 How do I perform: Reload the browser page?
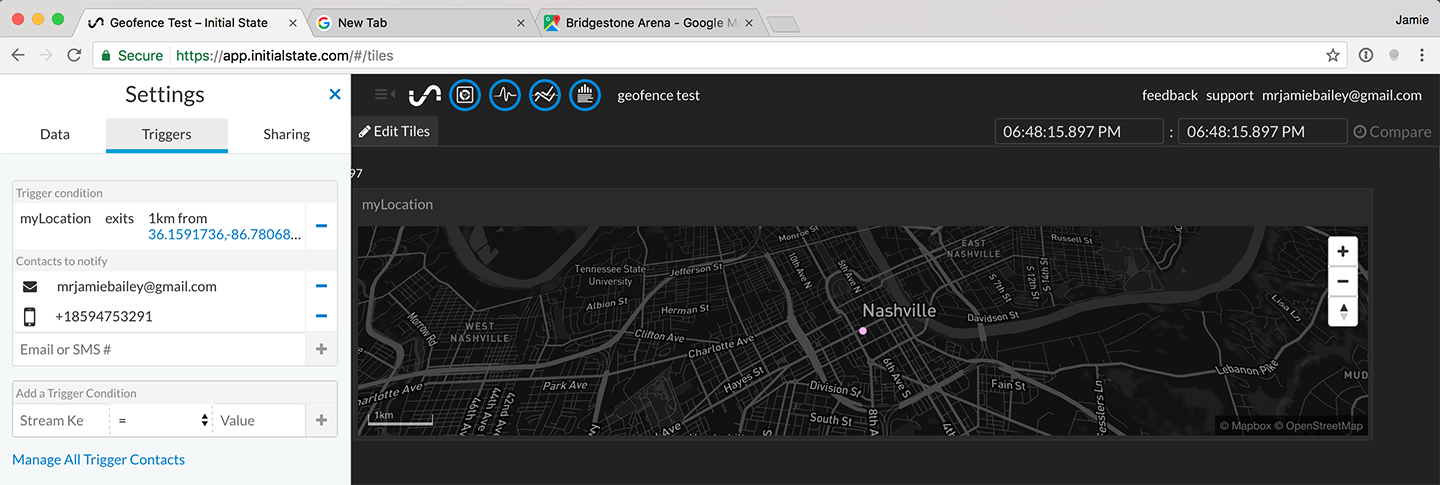click(73, 55)
